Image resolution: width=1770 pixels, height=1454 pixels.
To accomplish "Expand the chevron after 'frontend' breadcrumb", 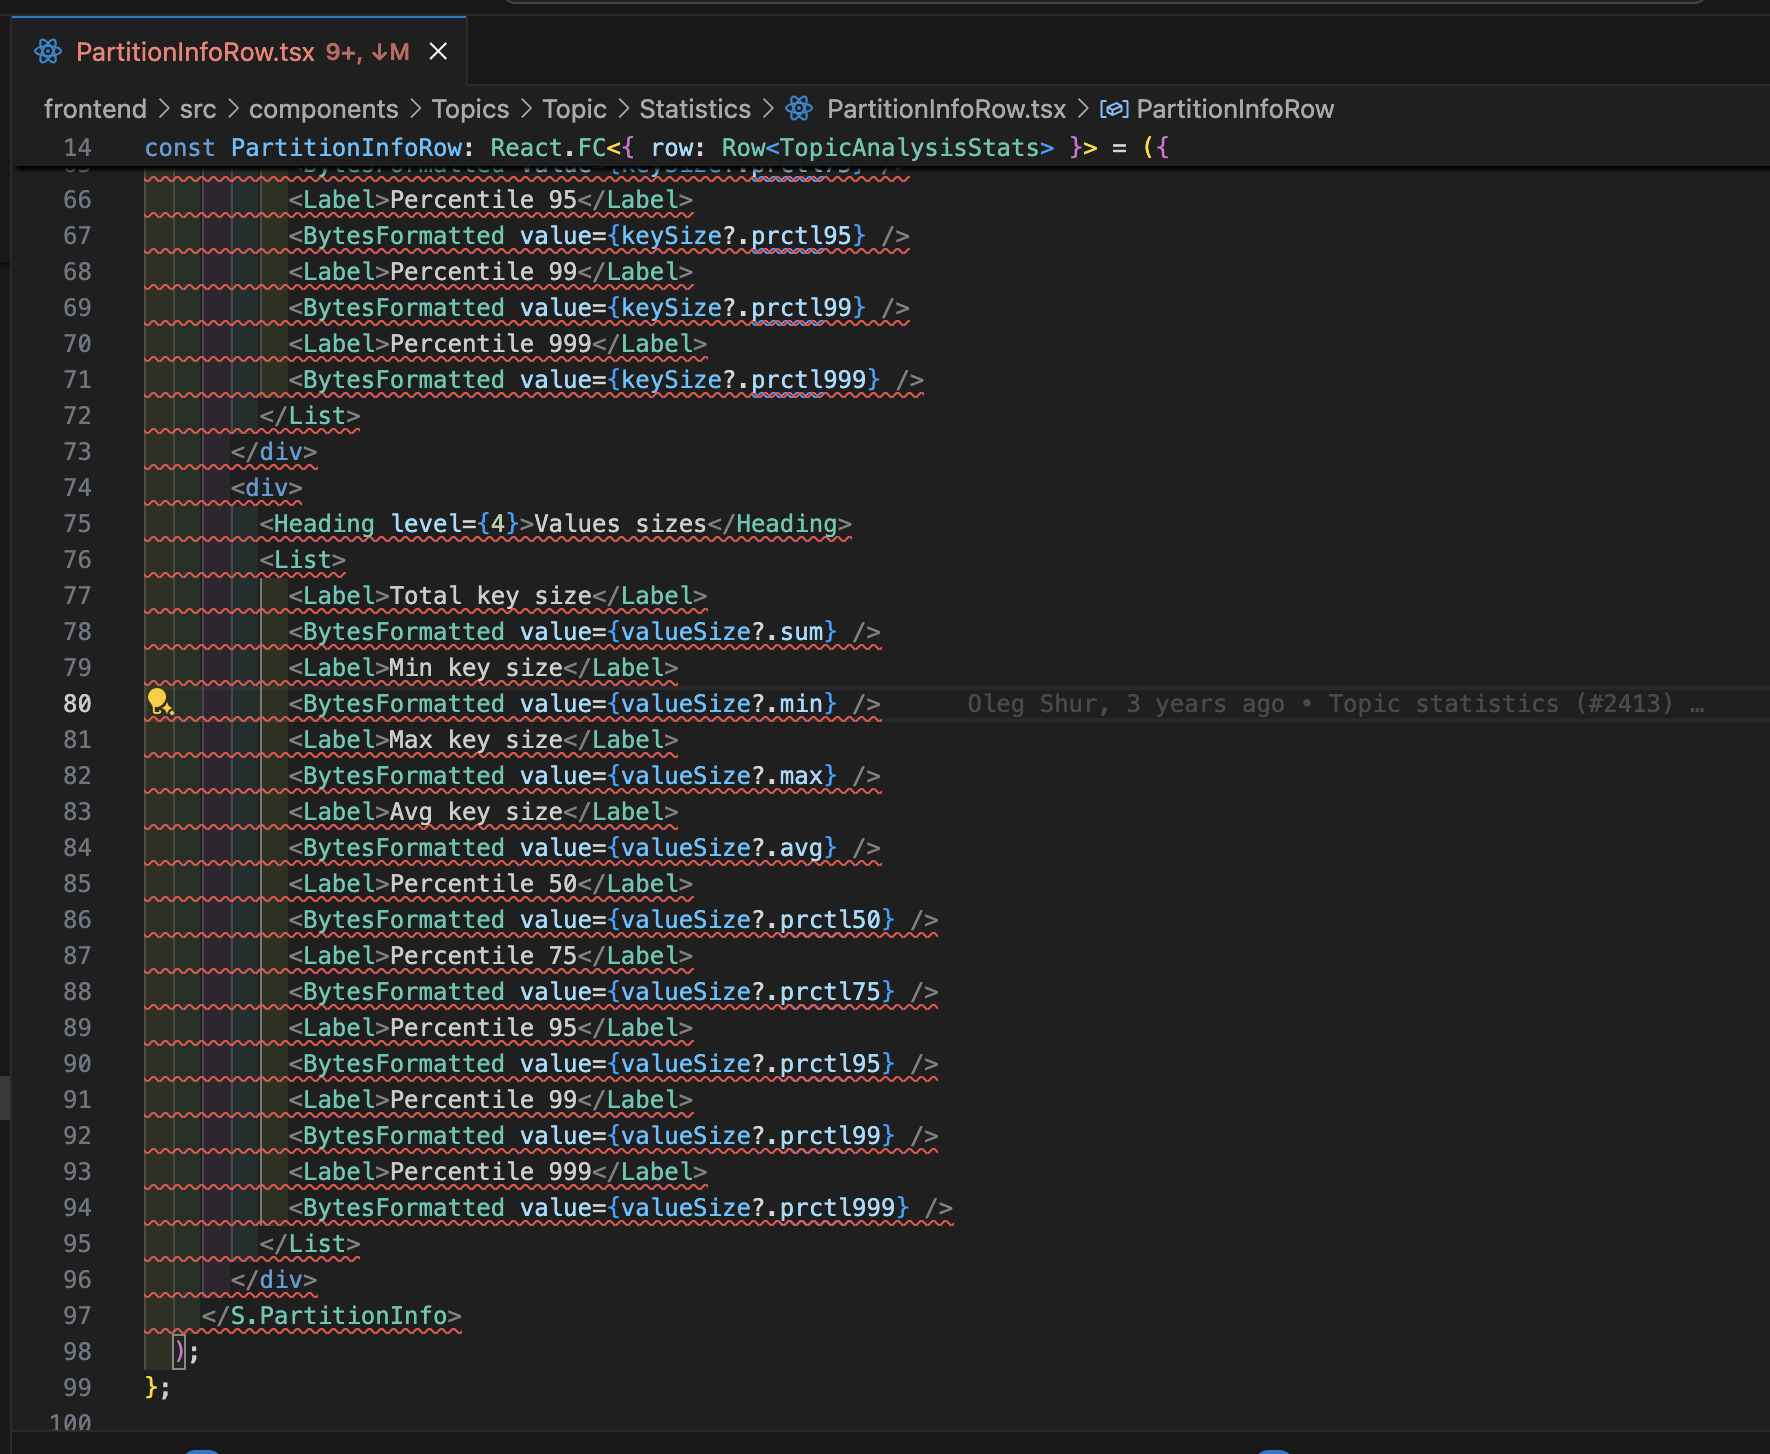I will pos(164,109).
